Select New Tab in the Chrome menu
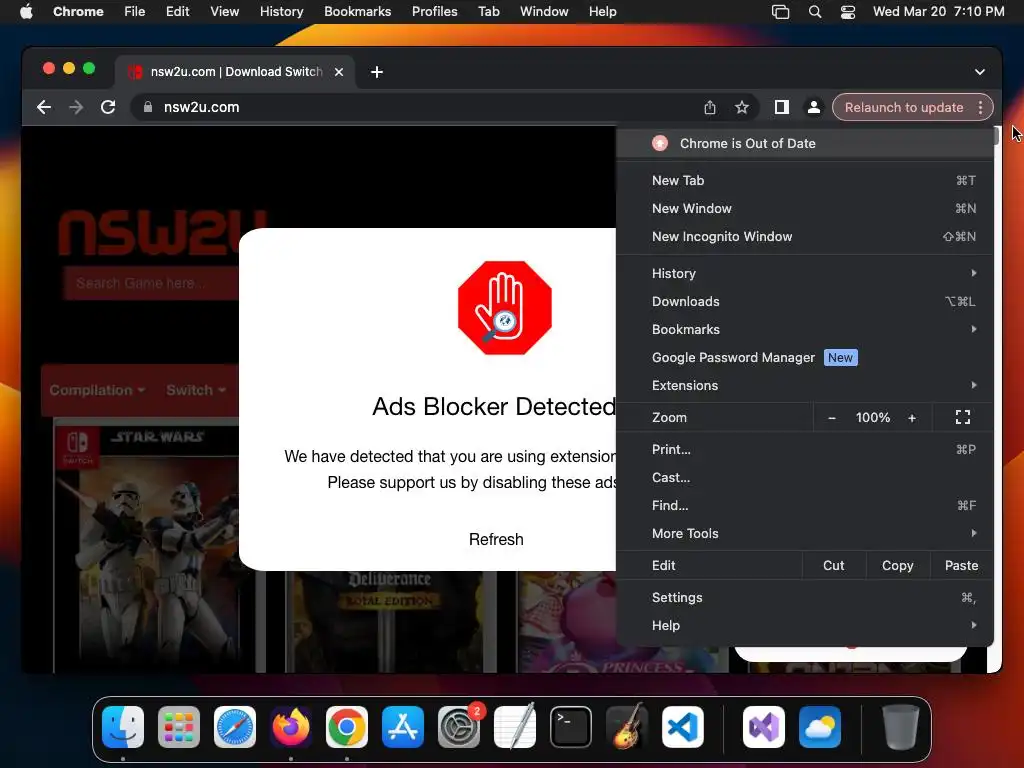The image size is (1024, 768). (x=805, y=180)
